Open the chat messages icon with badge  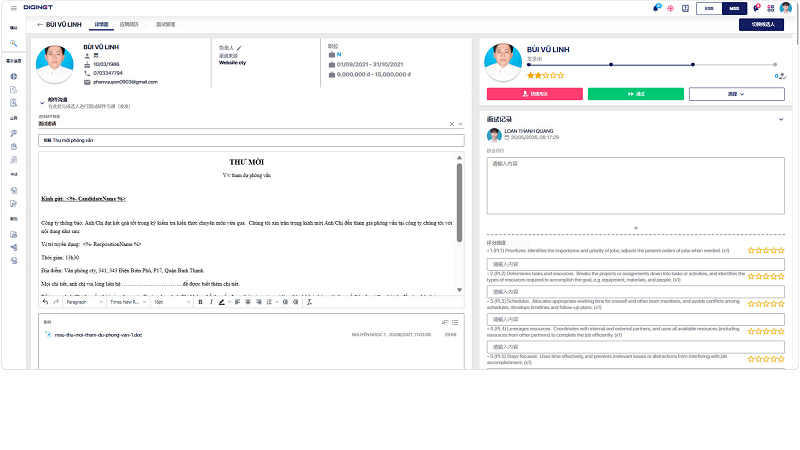(757, 8)
